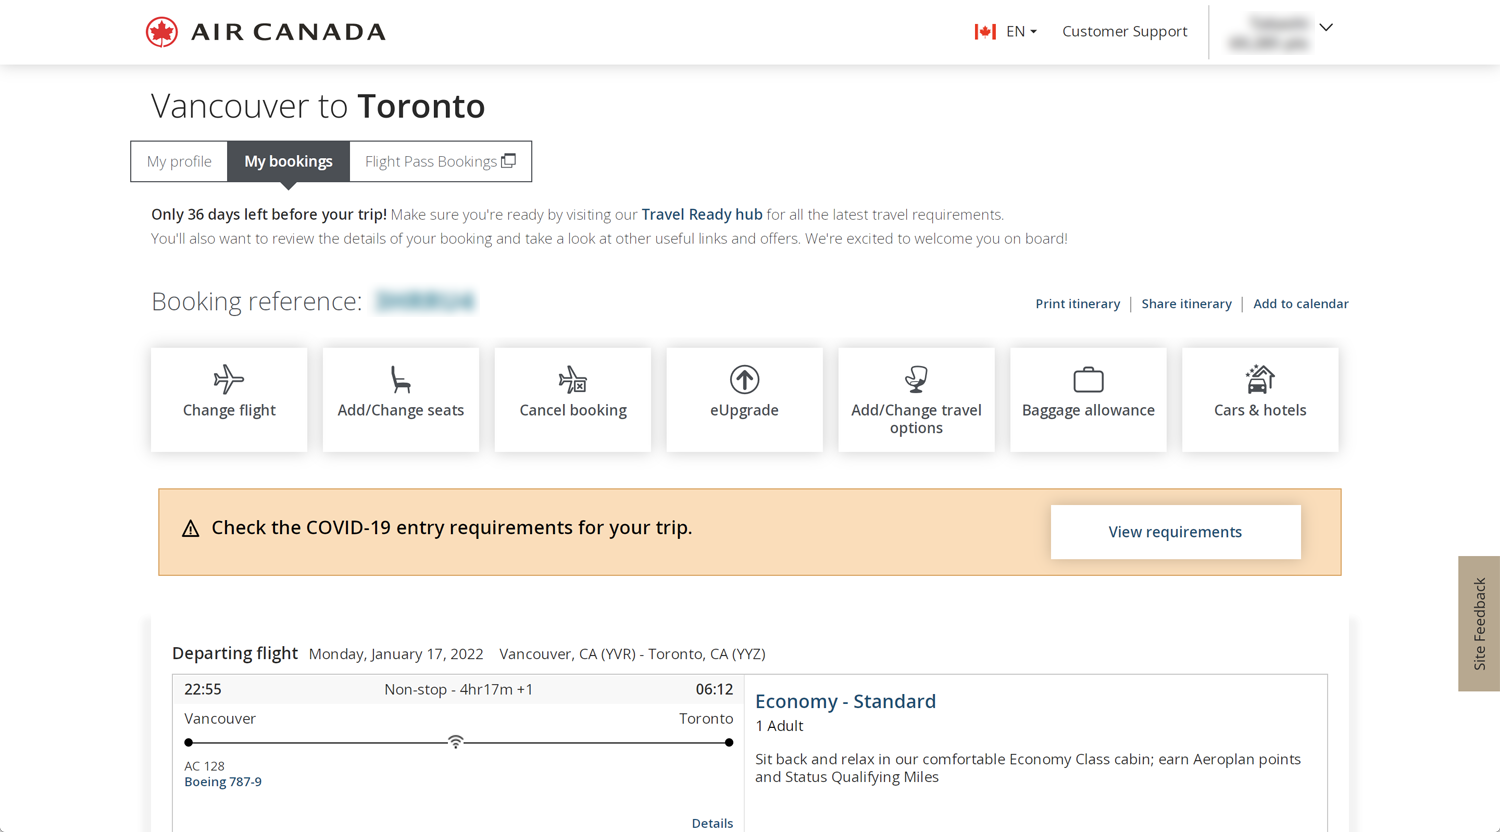
Task: Expand the account menu chevron
Action: (1326, 28)
